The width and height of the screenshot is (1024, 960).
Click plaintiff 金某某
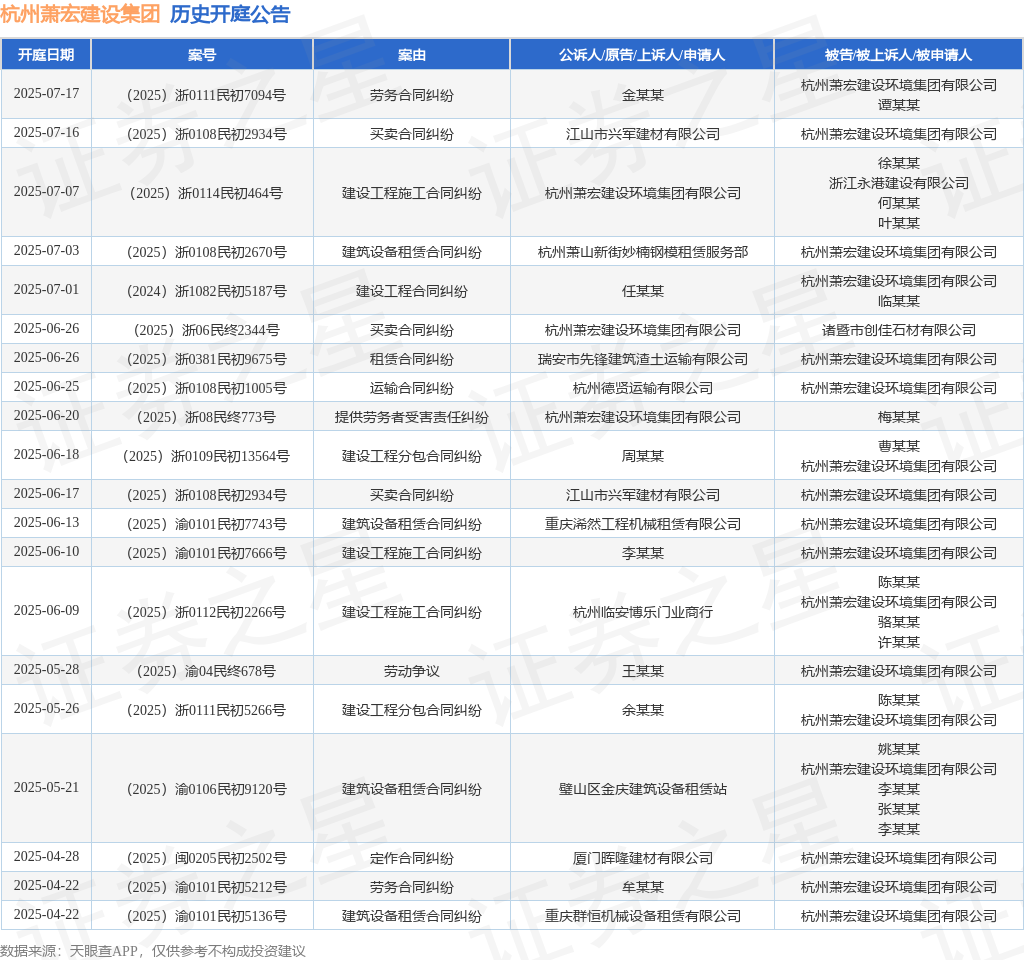point(643,95)
